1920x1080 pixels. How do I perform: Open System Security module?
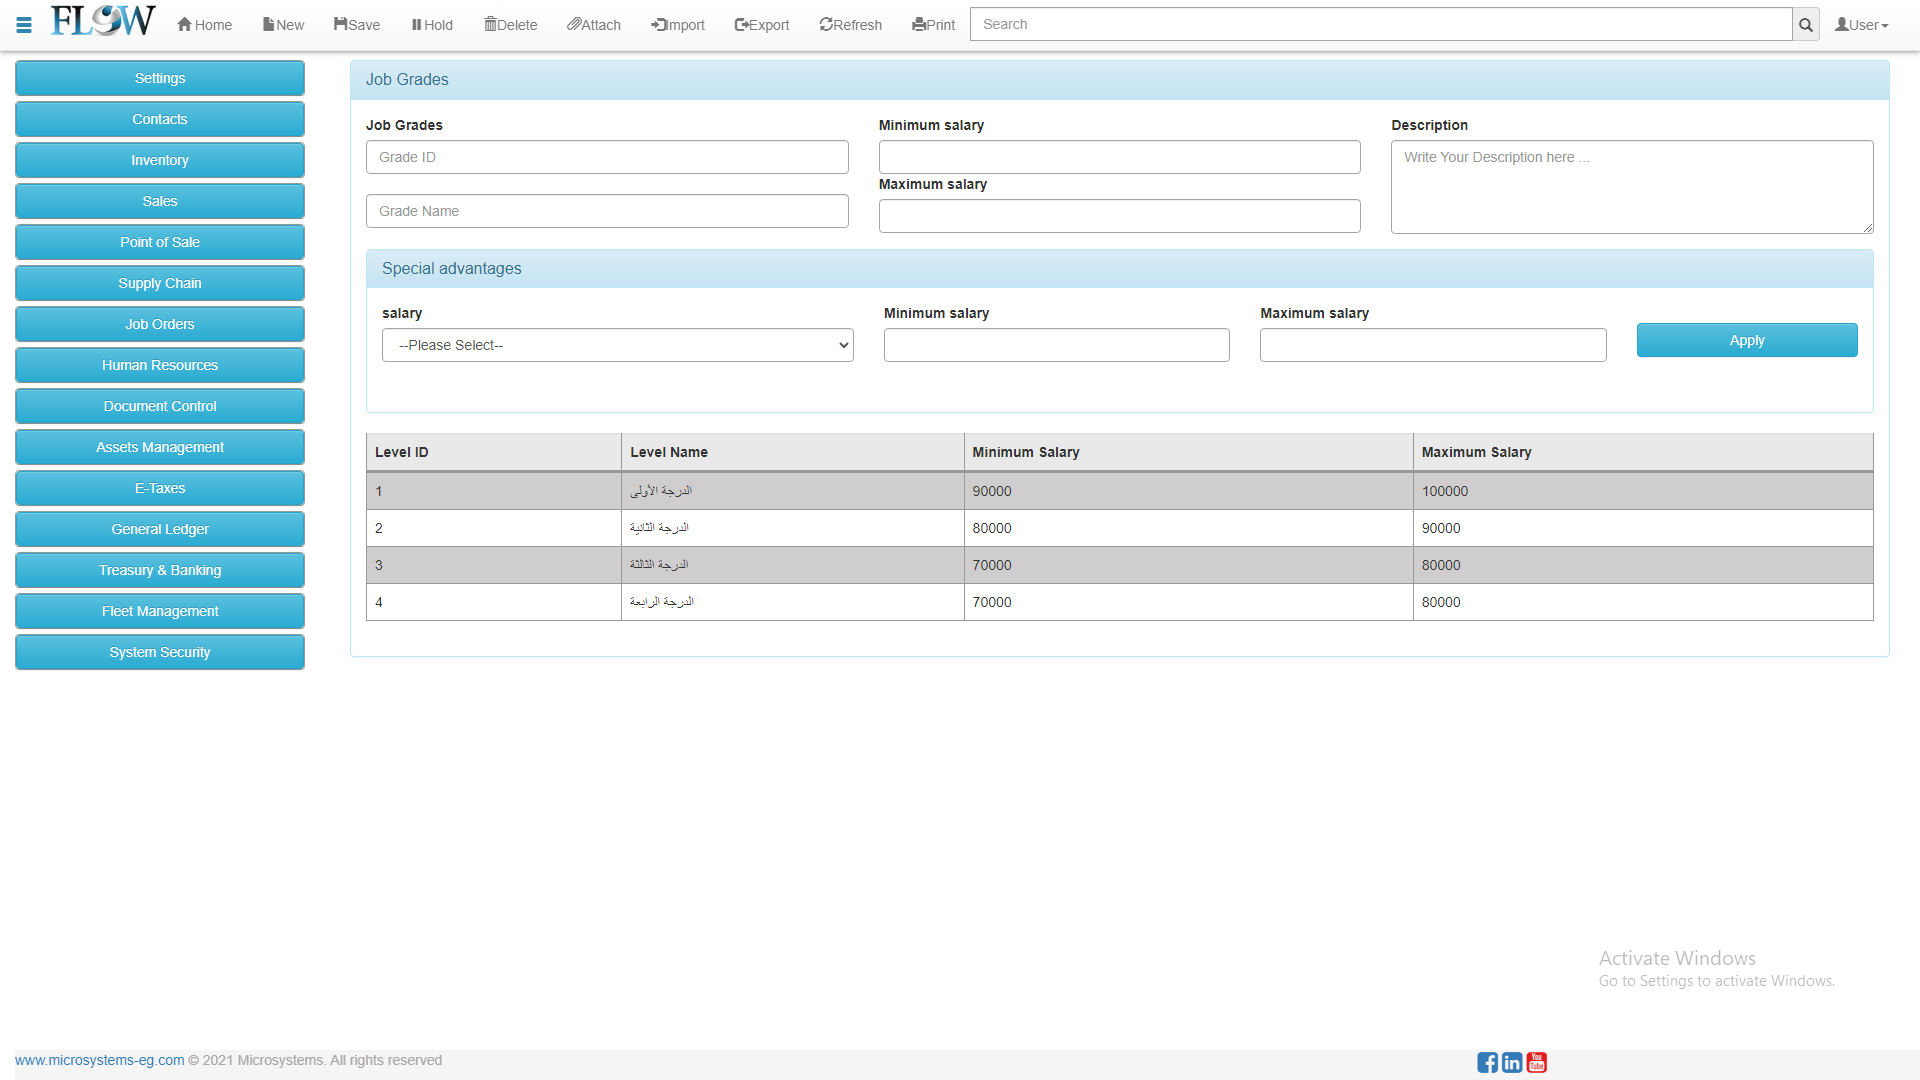[x=160, y=652]
